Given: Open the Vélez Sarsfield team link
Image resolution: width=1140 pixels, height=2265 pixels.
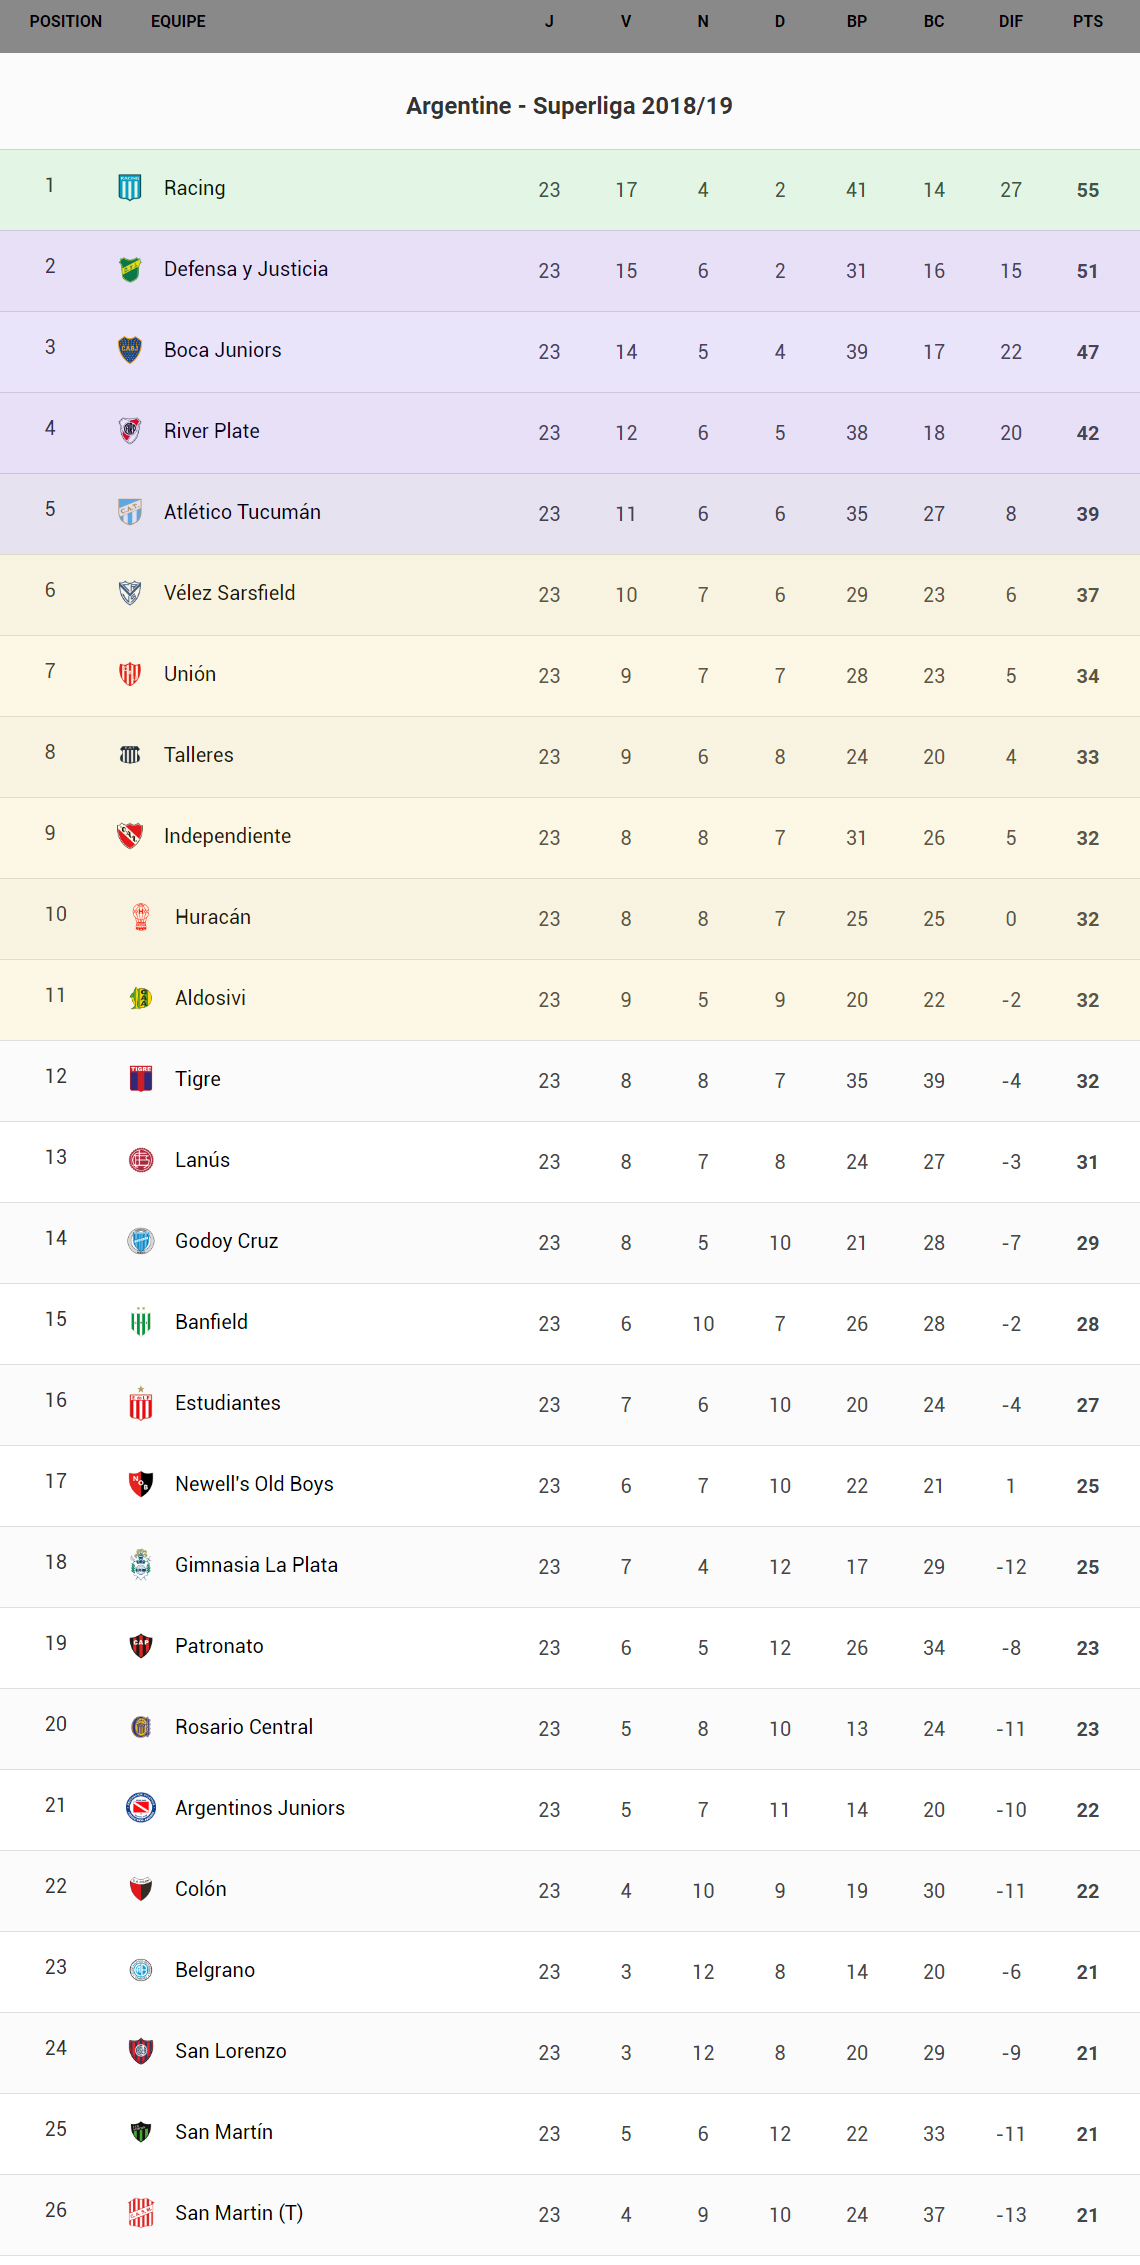Looking at the screenshot, I should coord(230,593).
